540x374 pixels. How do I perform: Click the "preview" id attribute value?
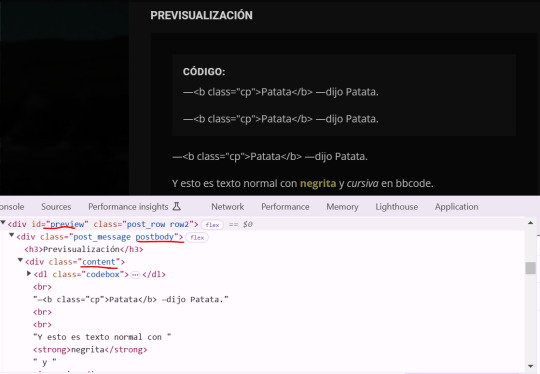pos(67,224)
